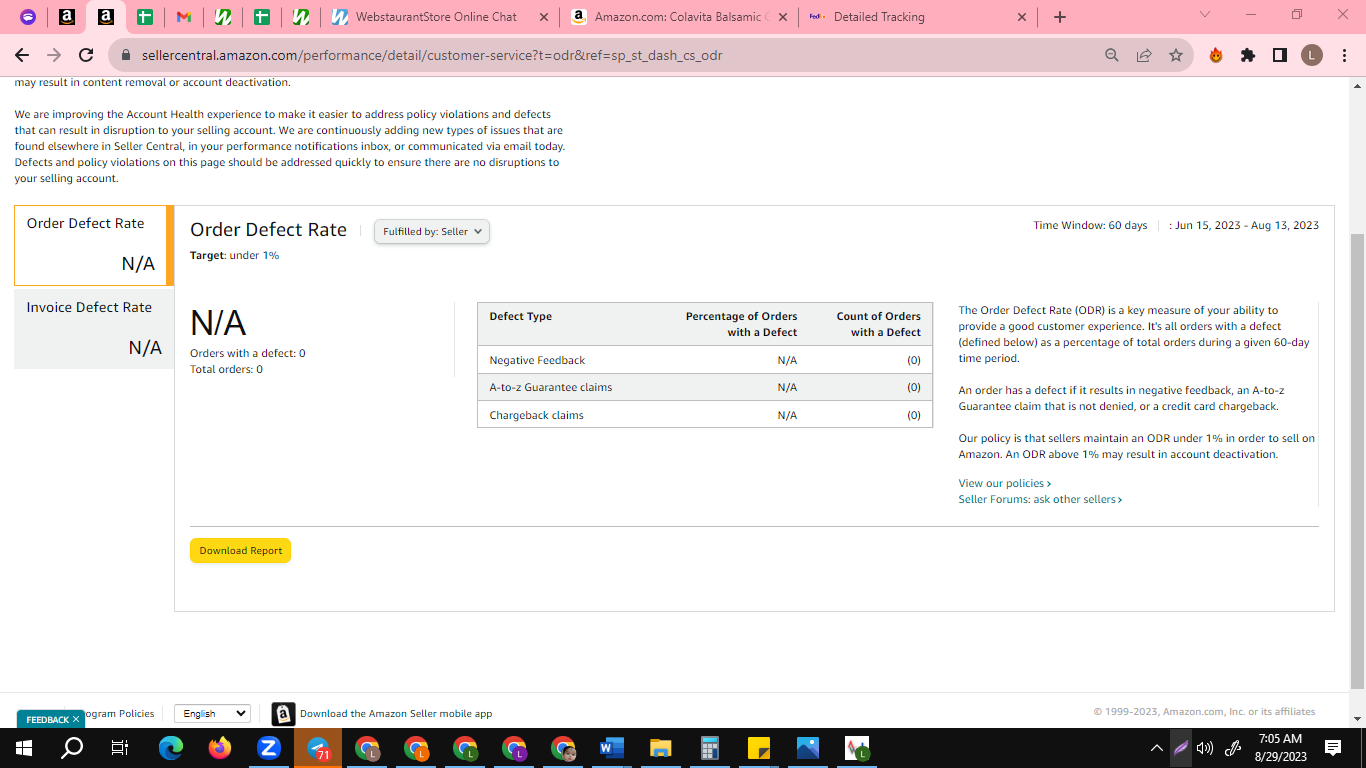Click the address bar URL field
Viewport: 1366px width, 768px height.
[x=600, y=56]
